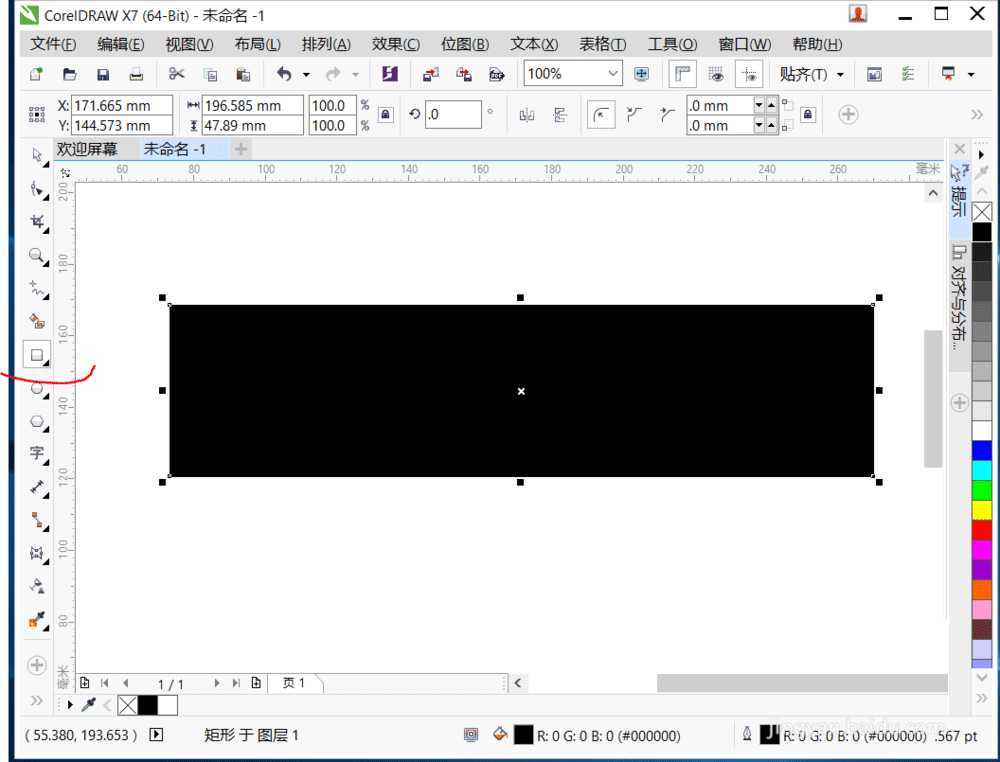
Task: Select the Text tool
Action: [x=36, y=454]
